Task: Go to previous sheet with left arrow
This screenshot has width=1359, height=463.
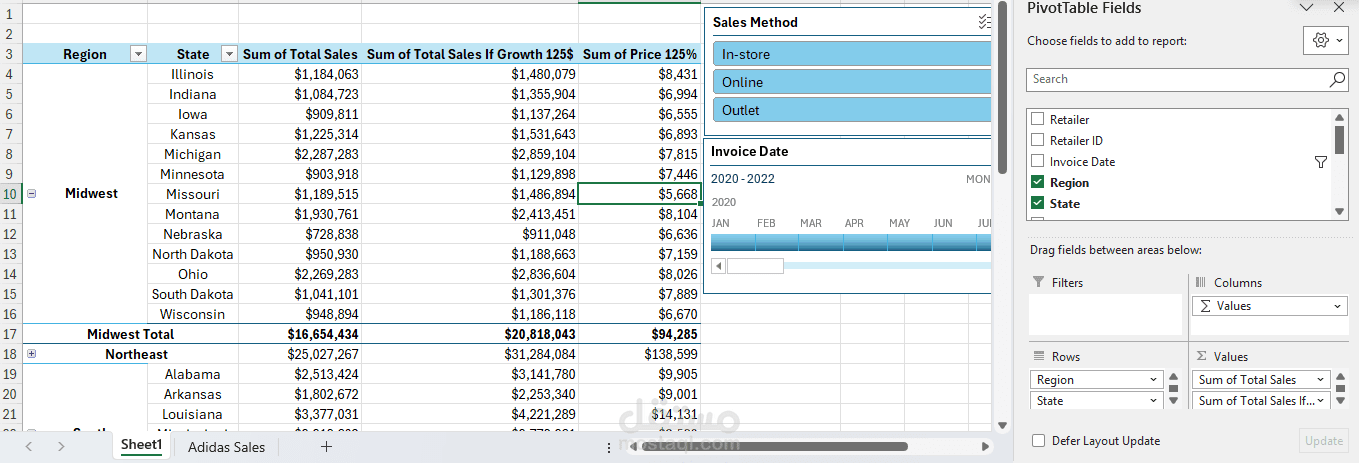Action: [29, 447]
